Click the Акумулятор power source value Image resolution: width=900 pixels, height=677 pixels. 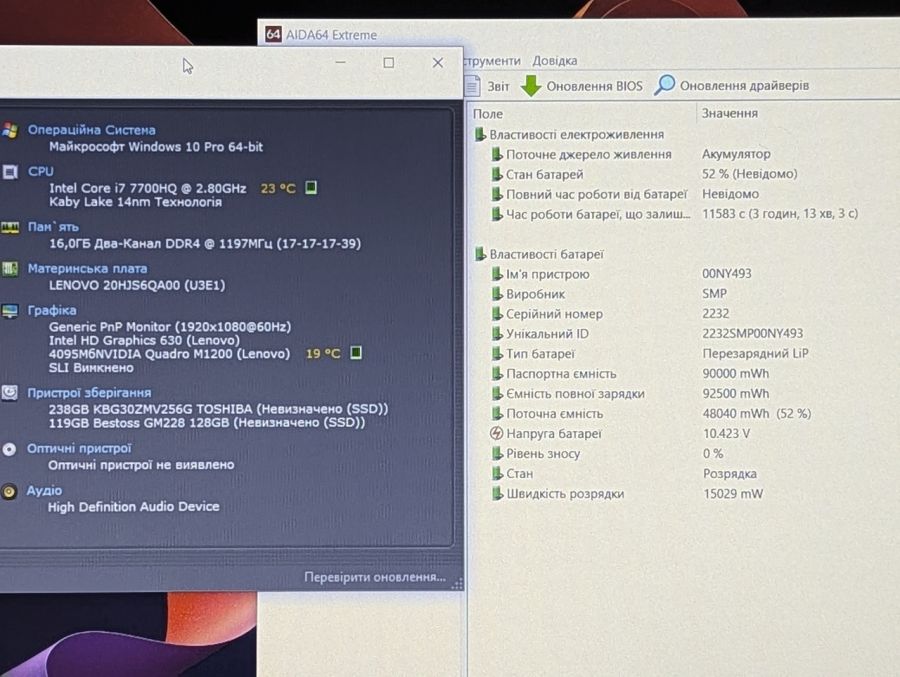[x=736, y=154]
